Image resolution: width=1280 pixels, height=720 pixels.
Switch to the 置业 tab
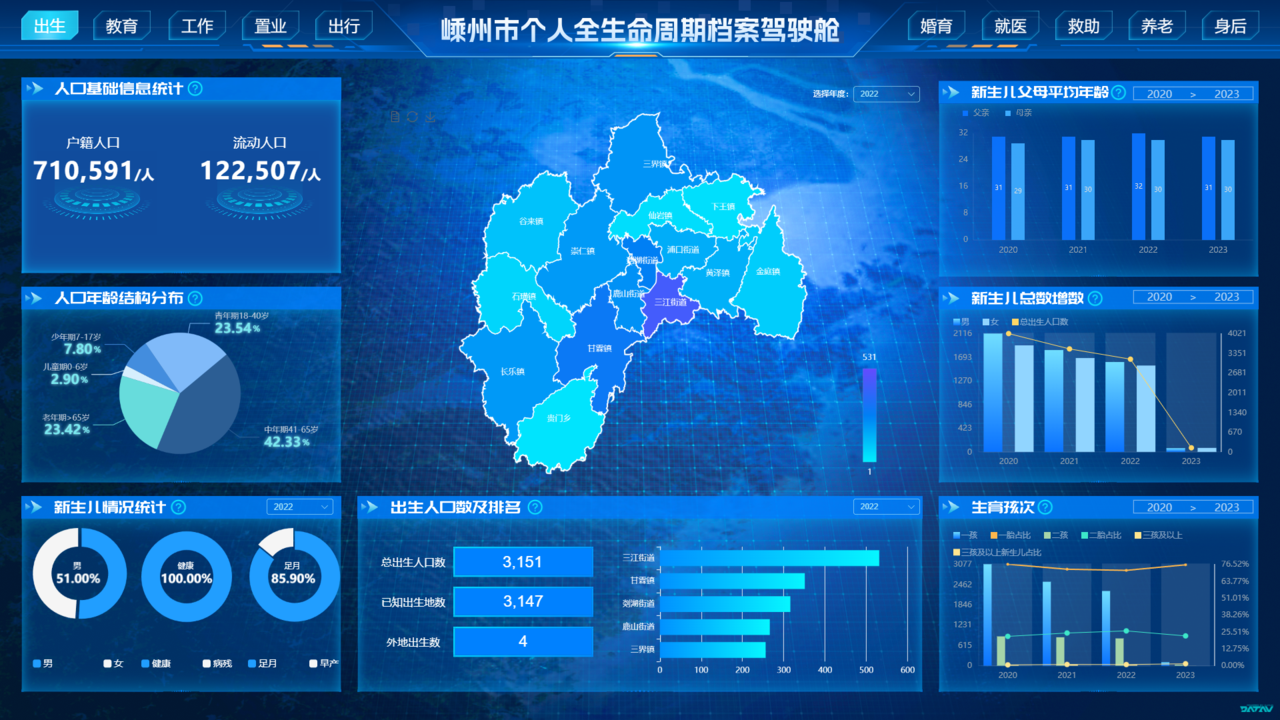tap(270, 26)
